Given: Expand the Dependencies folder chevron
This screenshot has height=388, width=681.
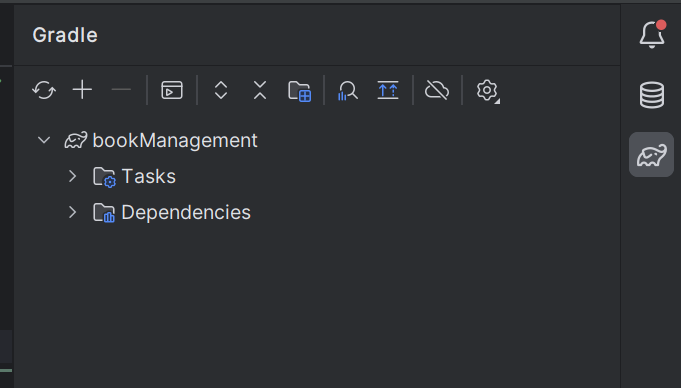Looking at the screenshot, I should (x=73, y=212).
